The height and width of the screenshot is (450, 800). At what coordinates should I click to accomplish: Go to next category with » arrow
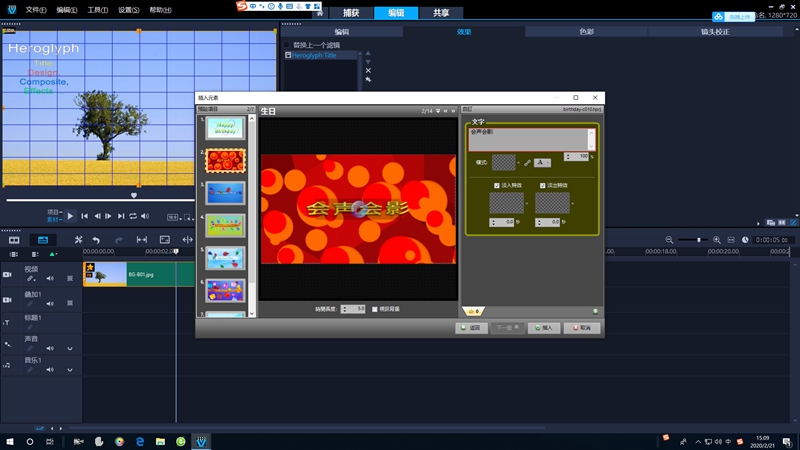pos(453,111)
